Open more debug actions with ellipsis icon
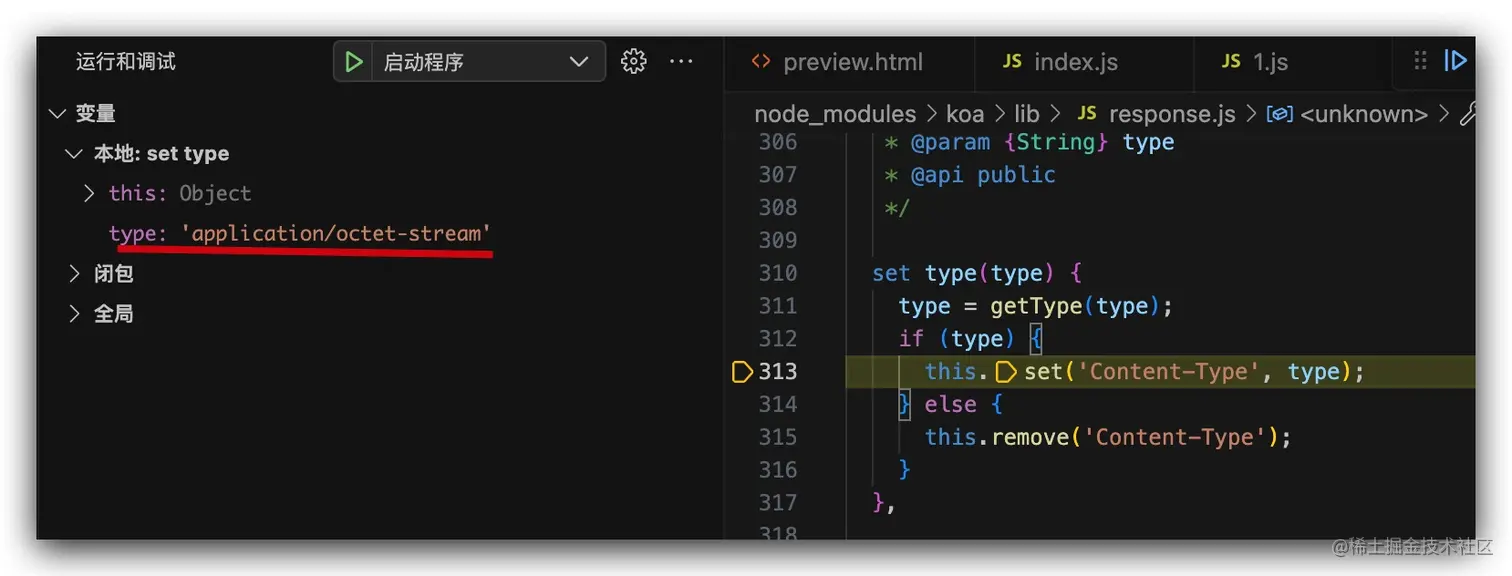 tap(681, 61)
